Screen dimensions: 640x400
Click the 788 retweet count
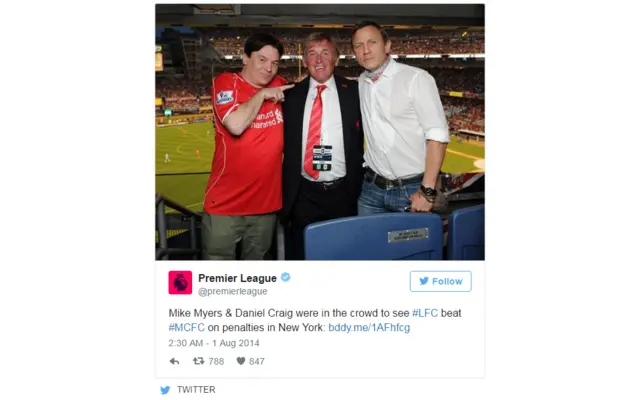(216, 361)
